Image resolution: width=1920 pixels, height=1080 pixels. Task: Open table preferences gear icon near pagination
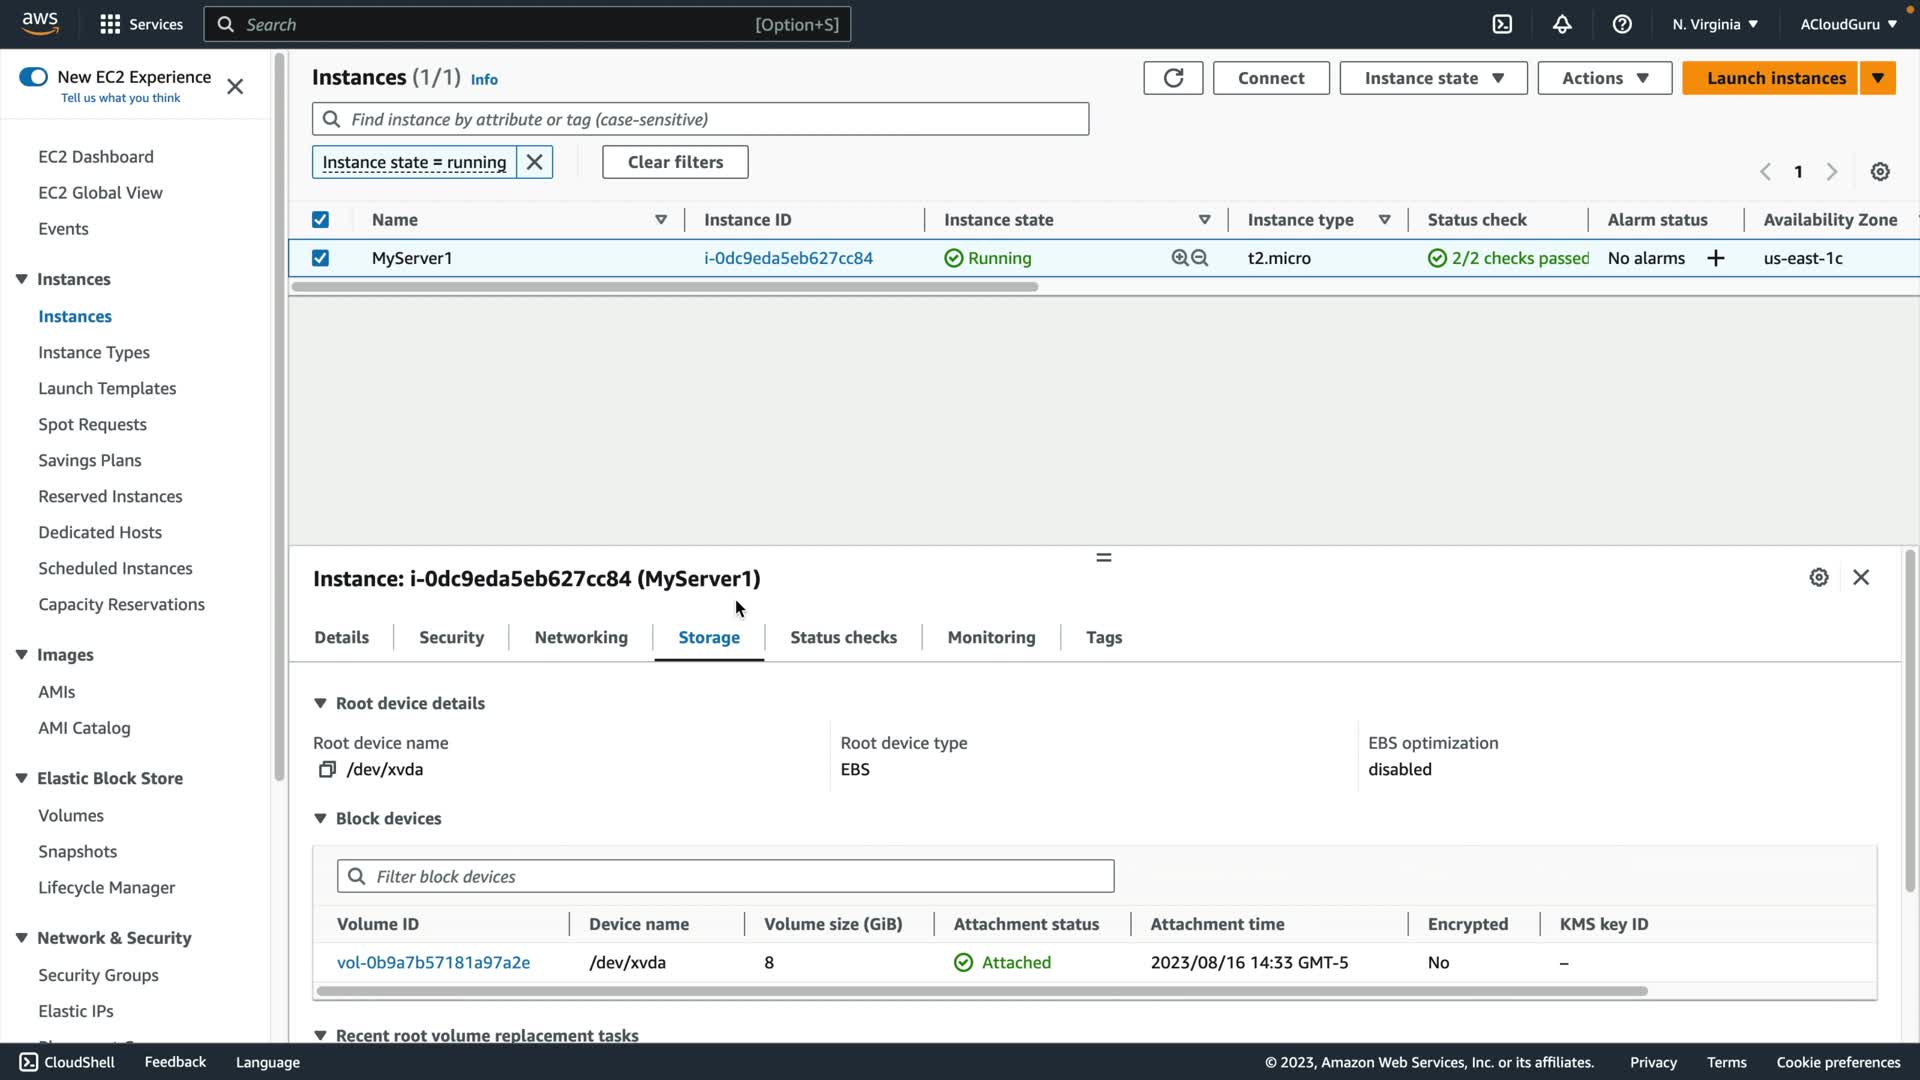click(x=1880, y=172)
